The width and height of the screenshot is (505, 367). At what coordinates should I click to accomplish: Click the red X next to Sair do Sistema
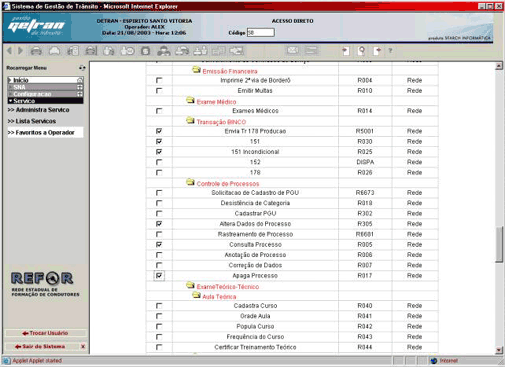83,347
